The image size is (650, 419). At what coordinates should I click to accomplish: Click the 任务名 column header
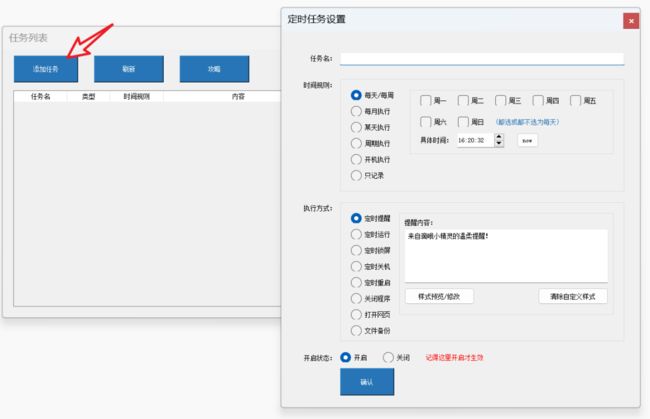coord(41,96)
